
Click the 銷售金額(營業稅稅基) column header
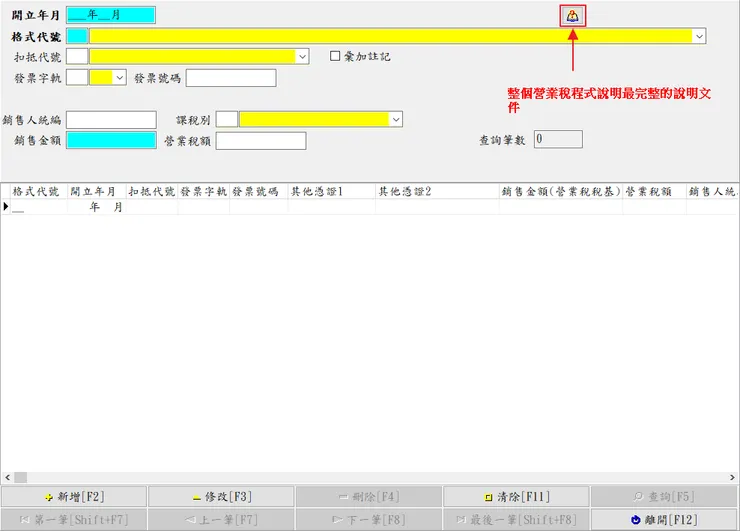(x=561, y=191)
